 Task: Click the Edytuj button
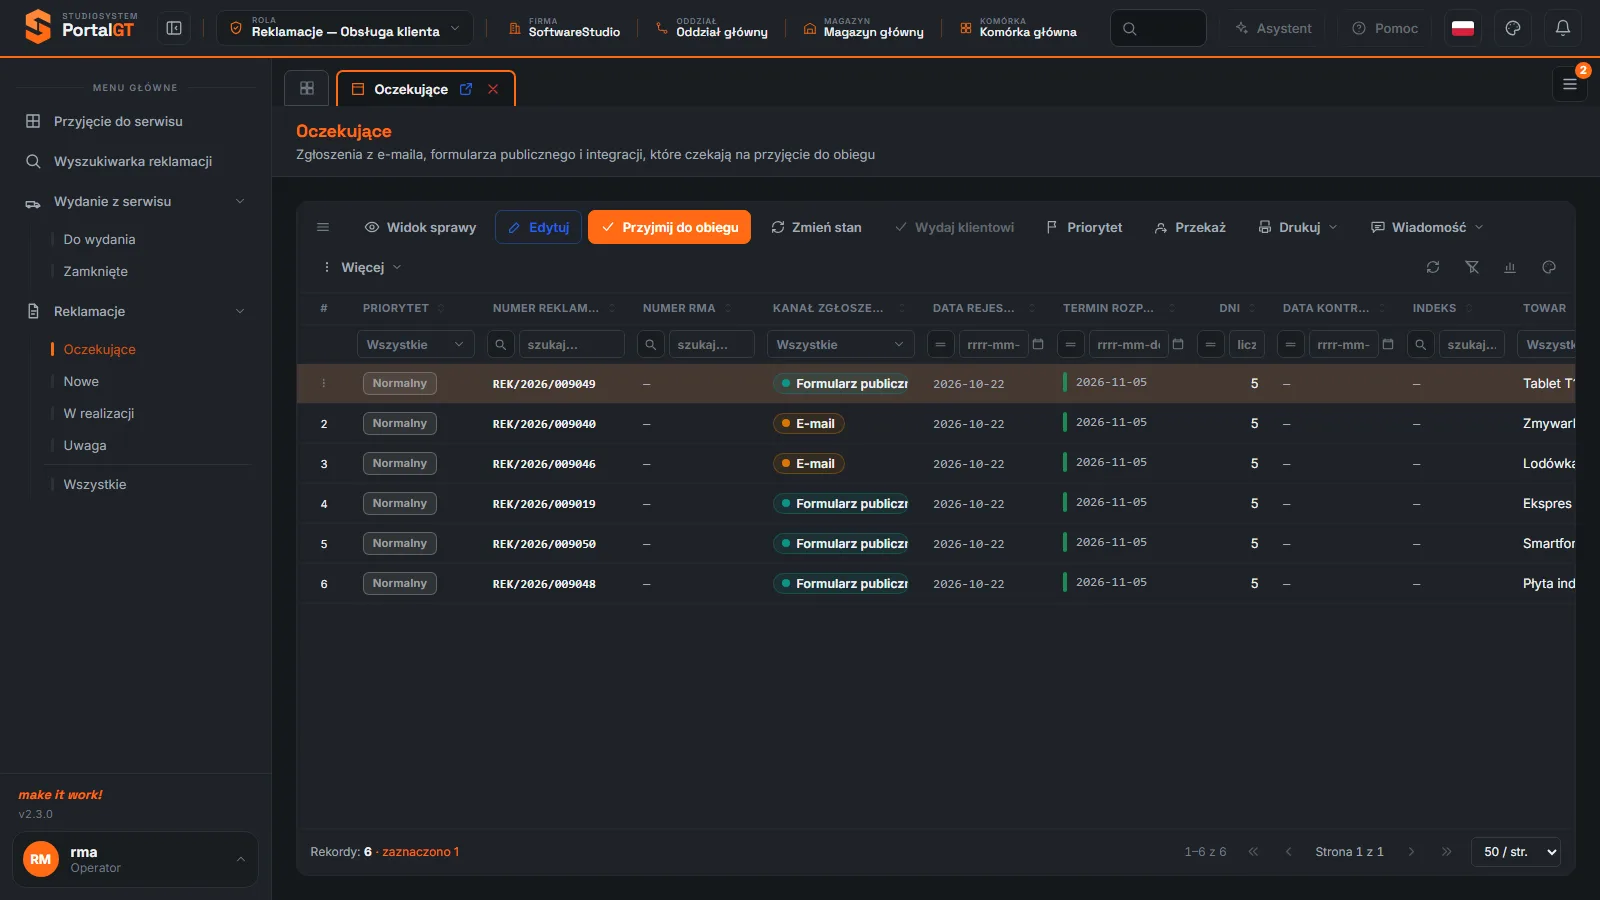point(538,227)
